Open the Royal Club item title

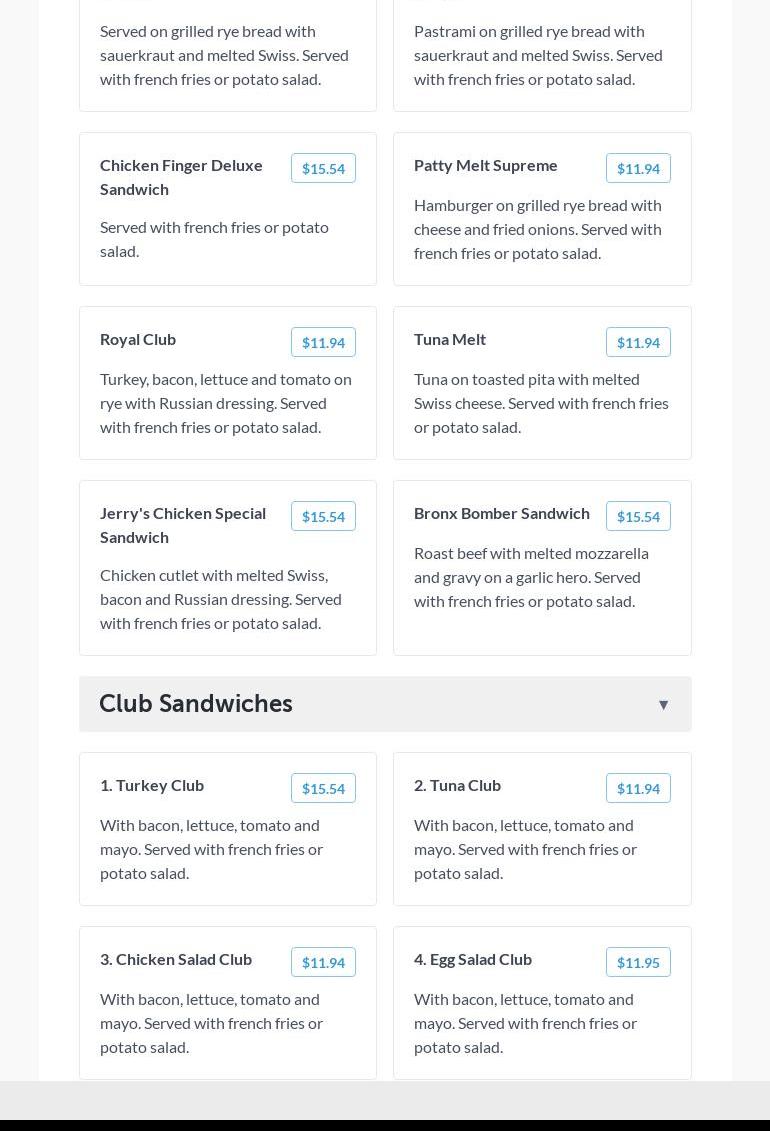click(138, 339)
